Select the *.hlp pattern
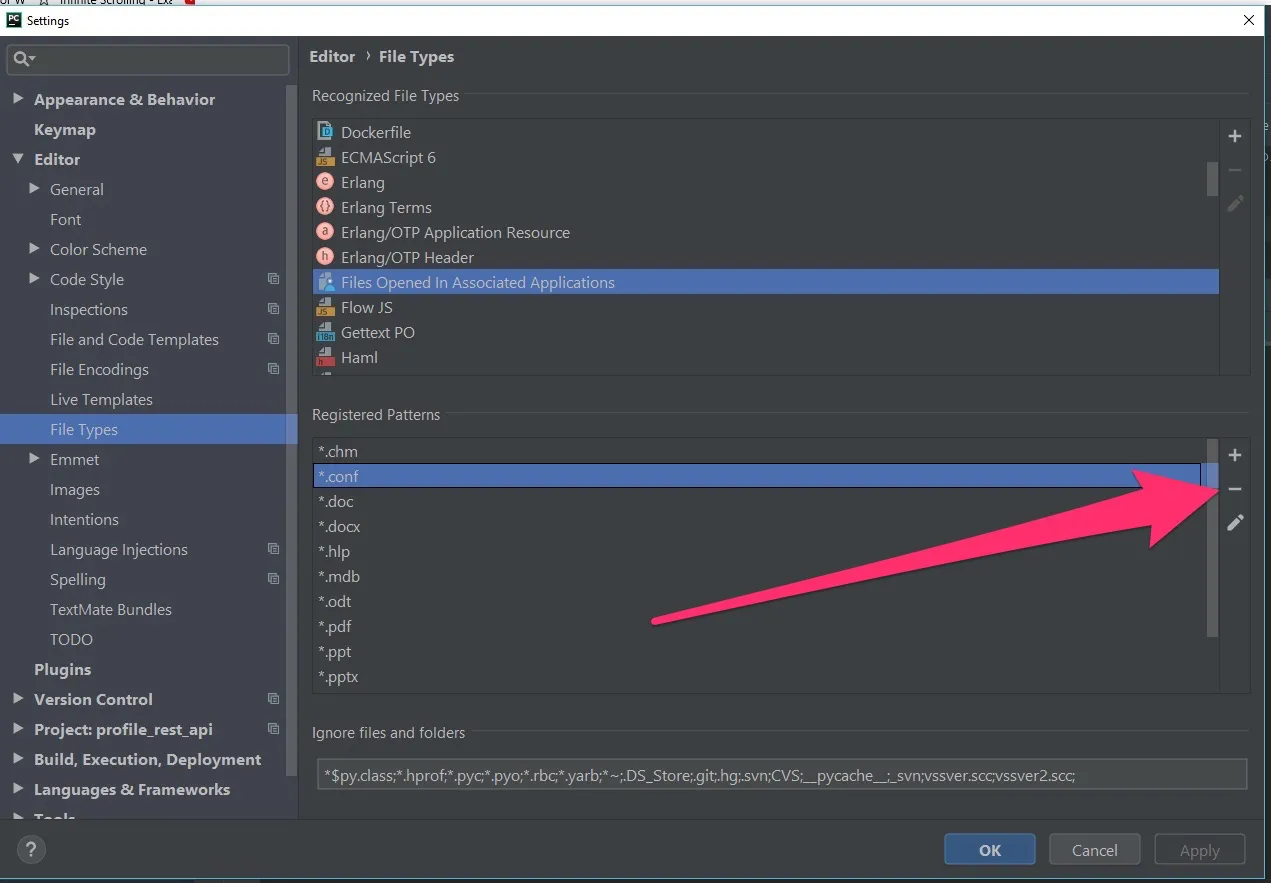This screenshot has width=1271, height=883. pyautogui.click(x=334, y=551)
